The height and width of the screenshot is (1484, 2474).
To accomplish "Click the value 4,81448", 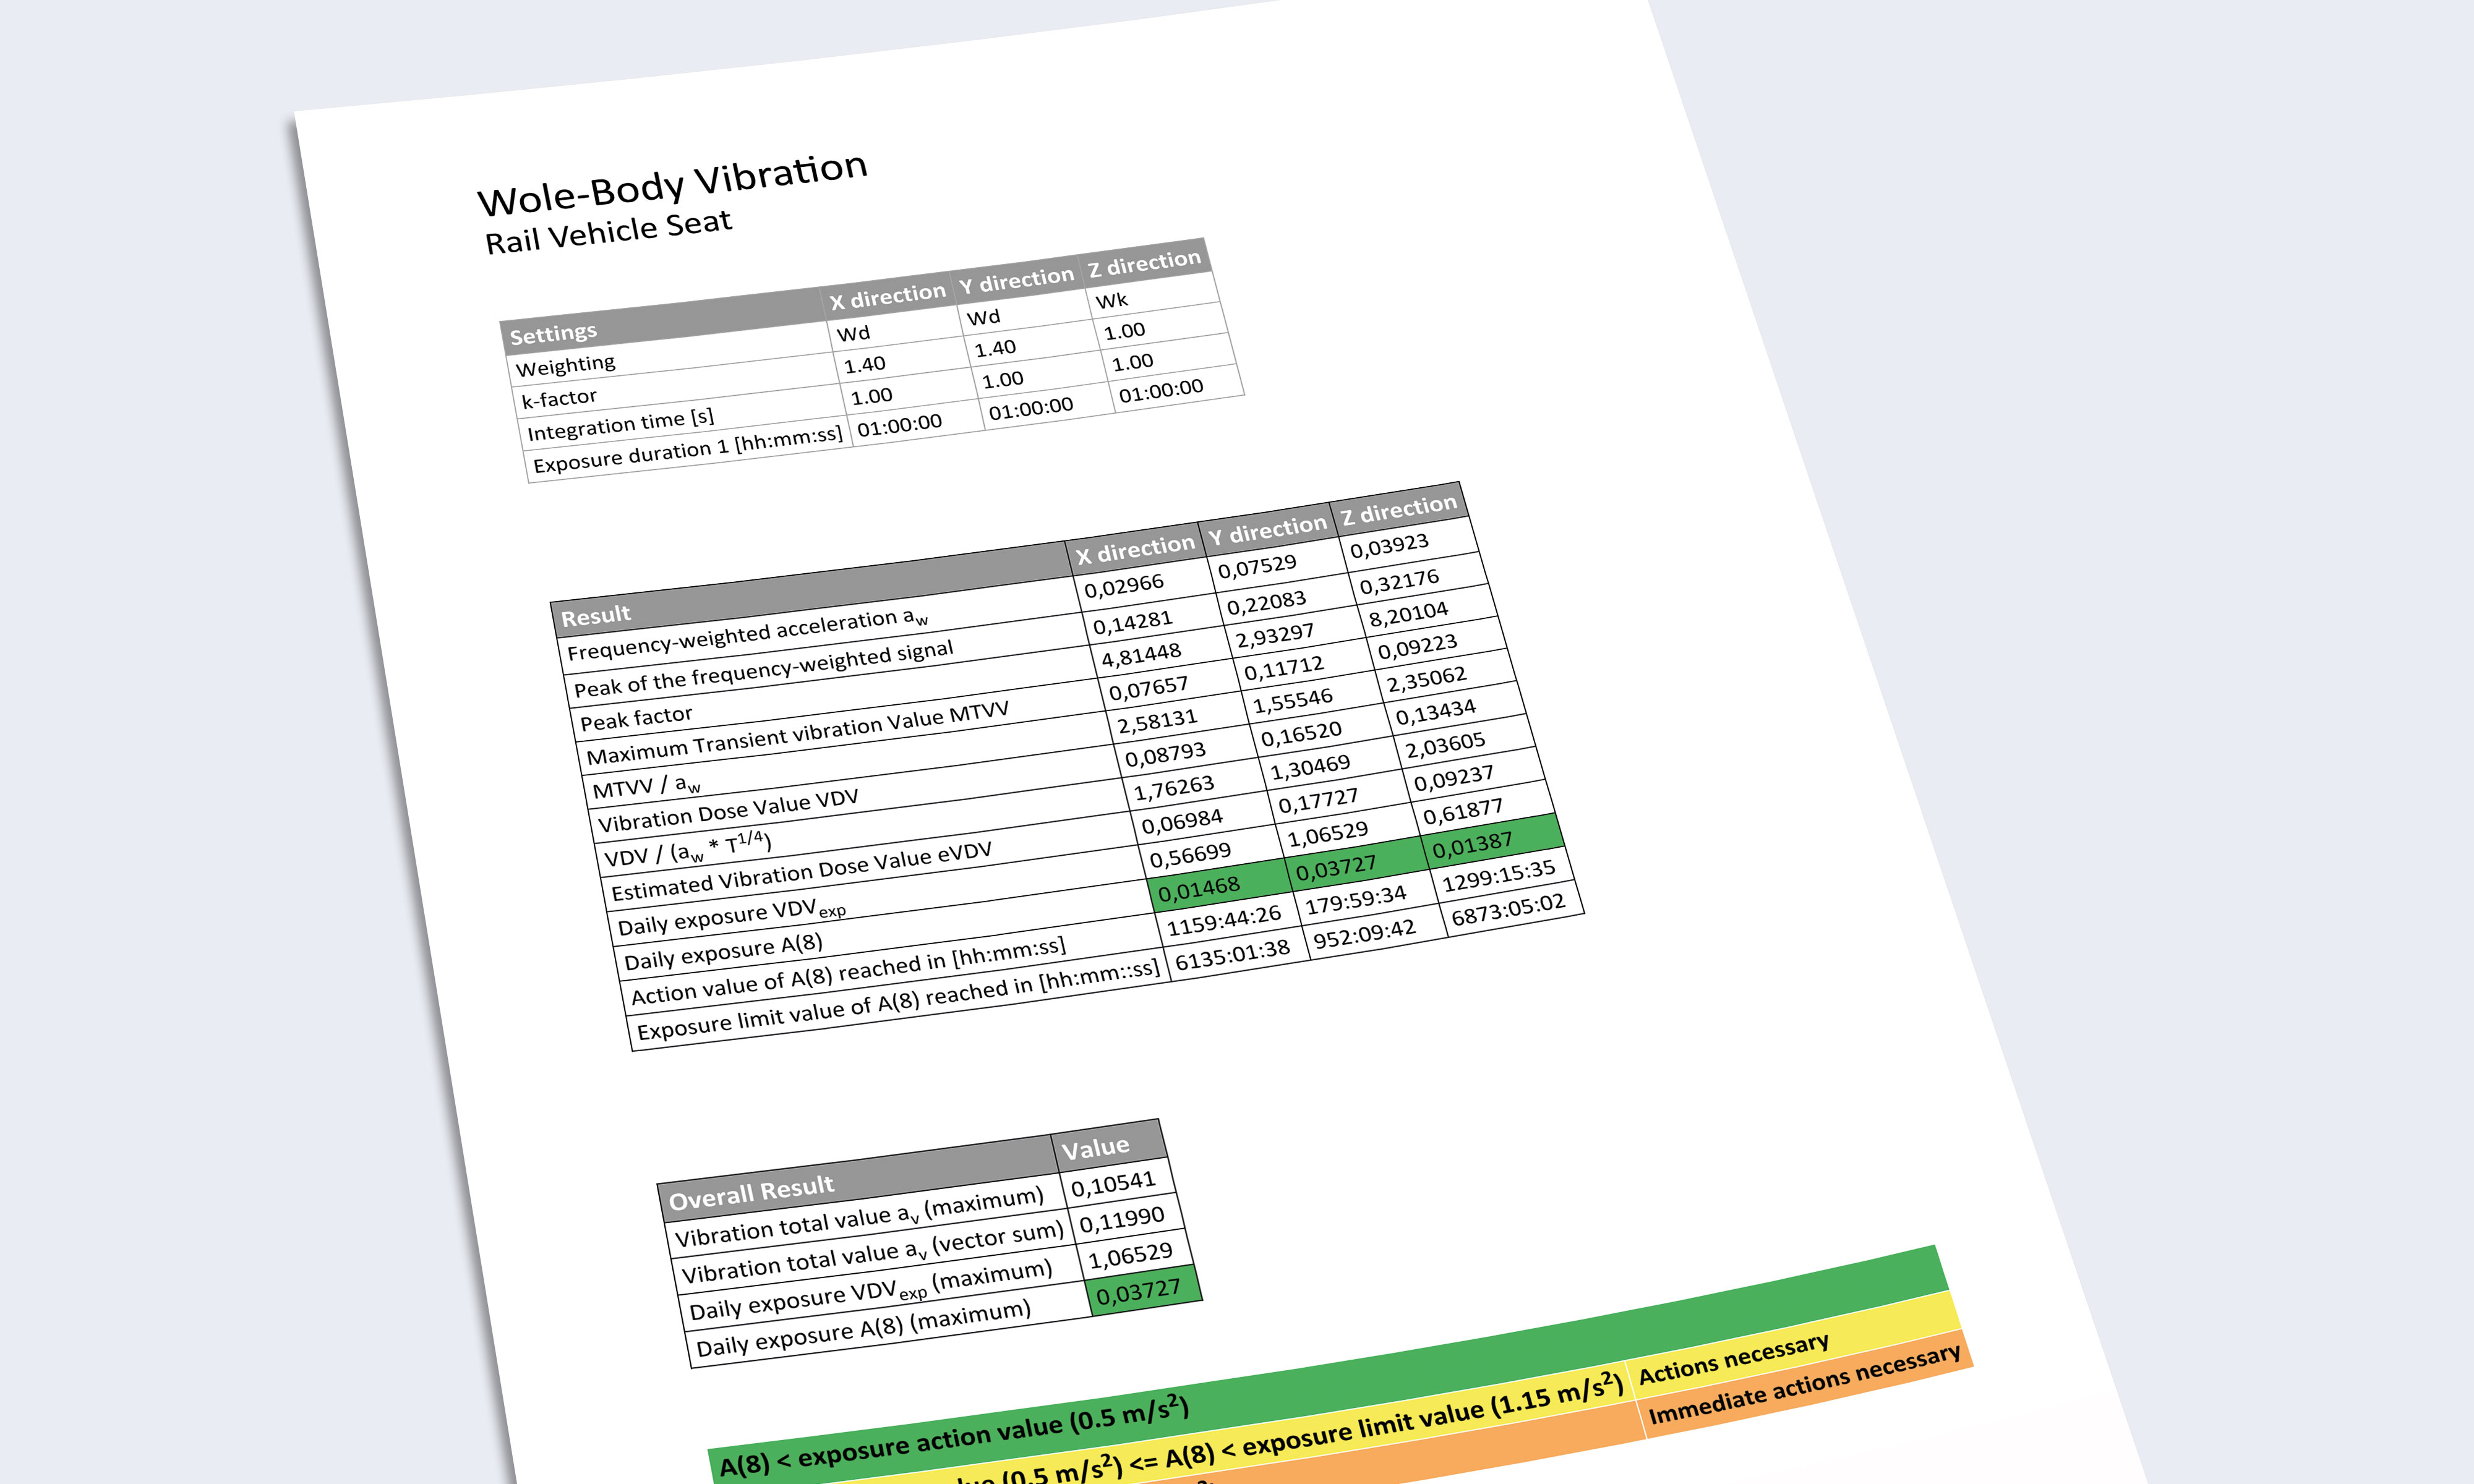I will click(1141, 655).
